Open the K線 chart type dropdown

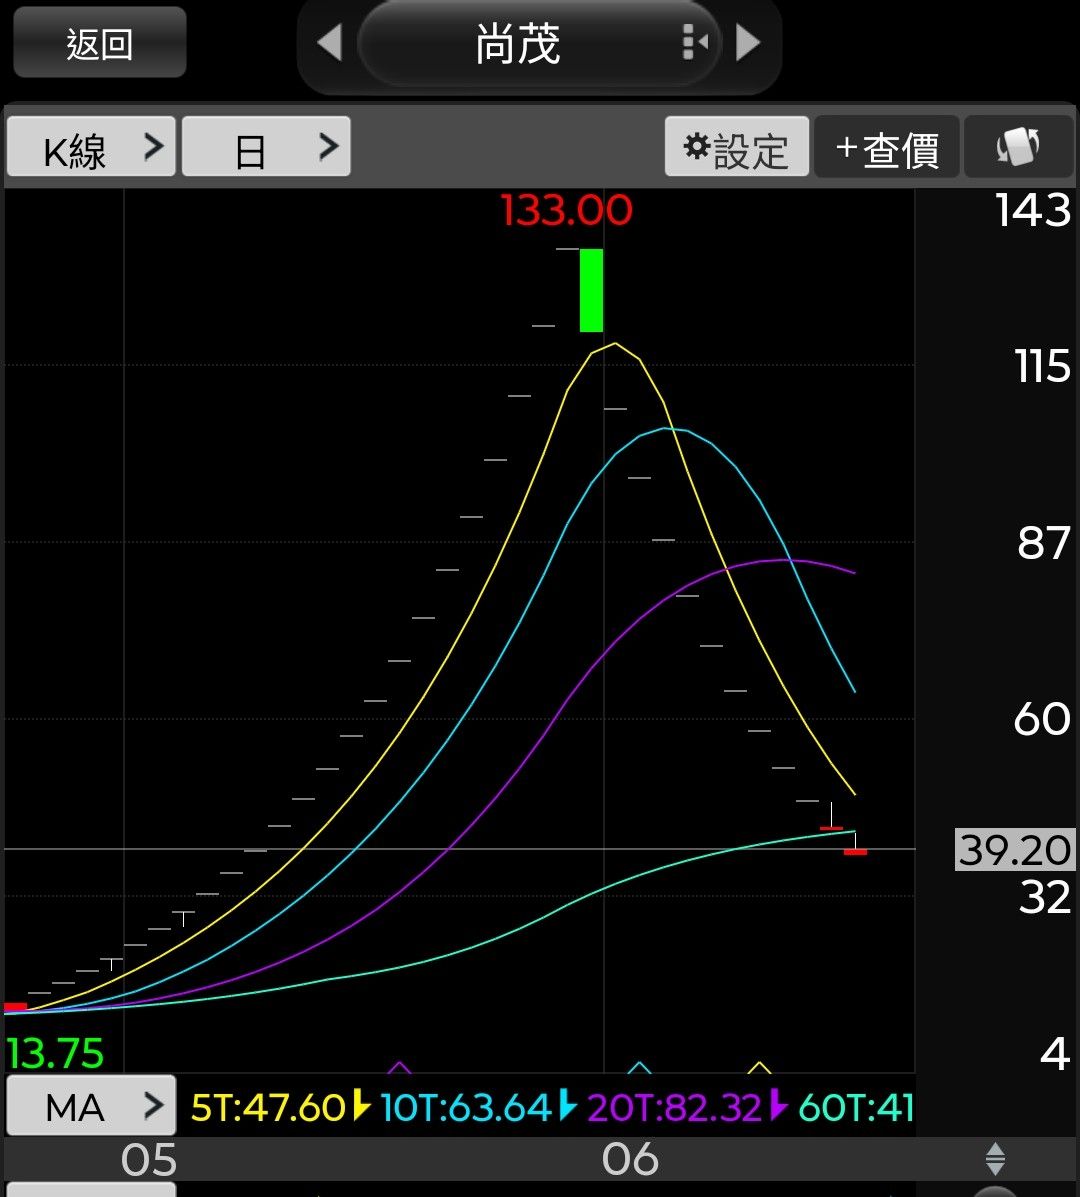pyautogui.click(x=92, y=147)
